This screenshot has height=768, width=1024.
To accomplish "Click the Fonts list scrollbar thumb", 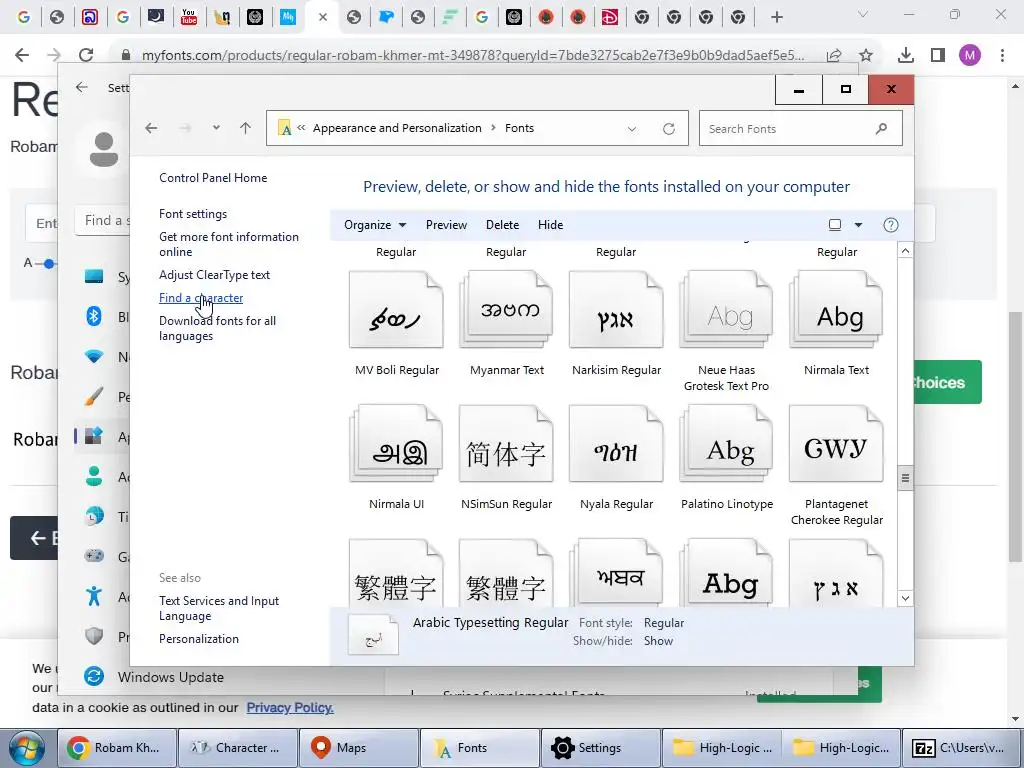I will pyautogui.click(x=905, y=477).
